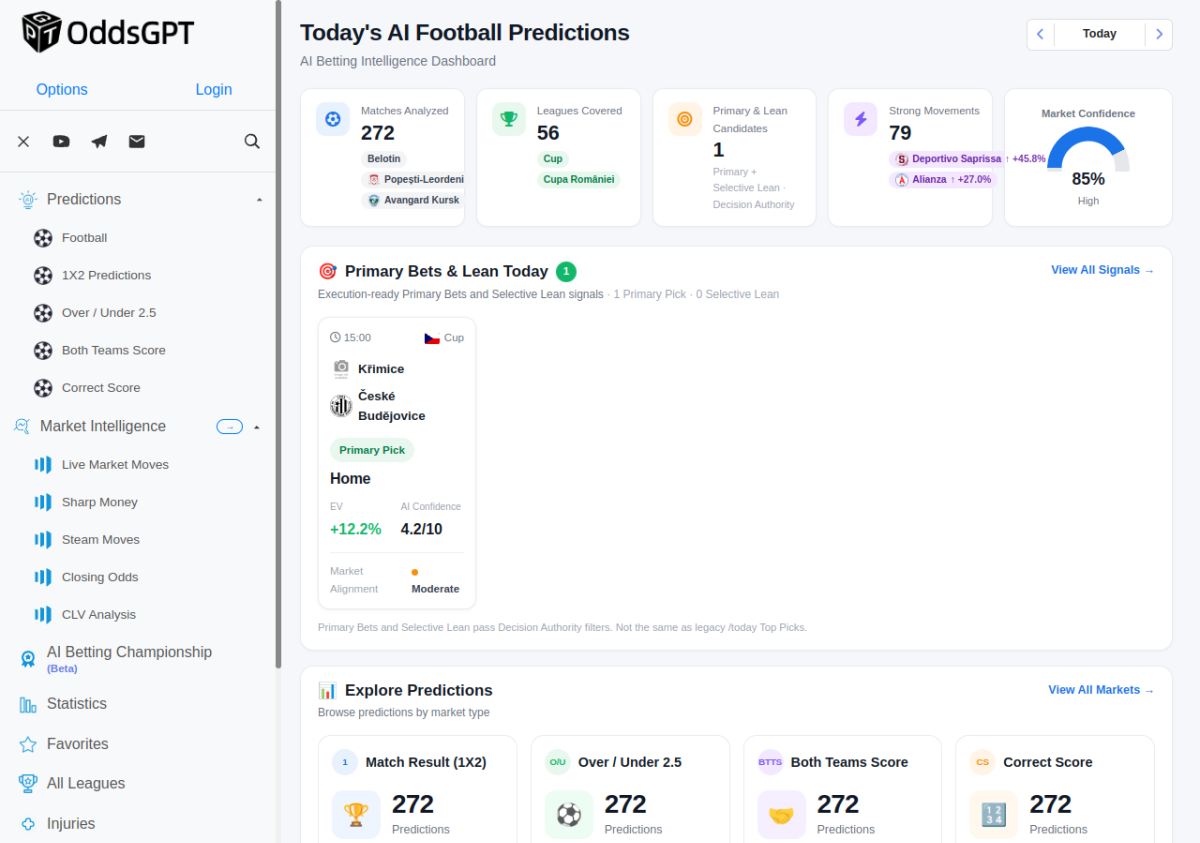The image size is (1200, 843).
Task: Click the Market Intelligence arrow pill
Action: [230, 427]
